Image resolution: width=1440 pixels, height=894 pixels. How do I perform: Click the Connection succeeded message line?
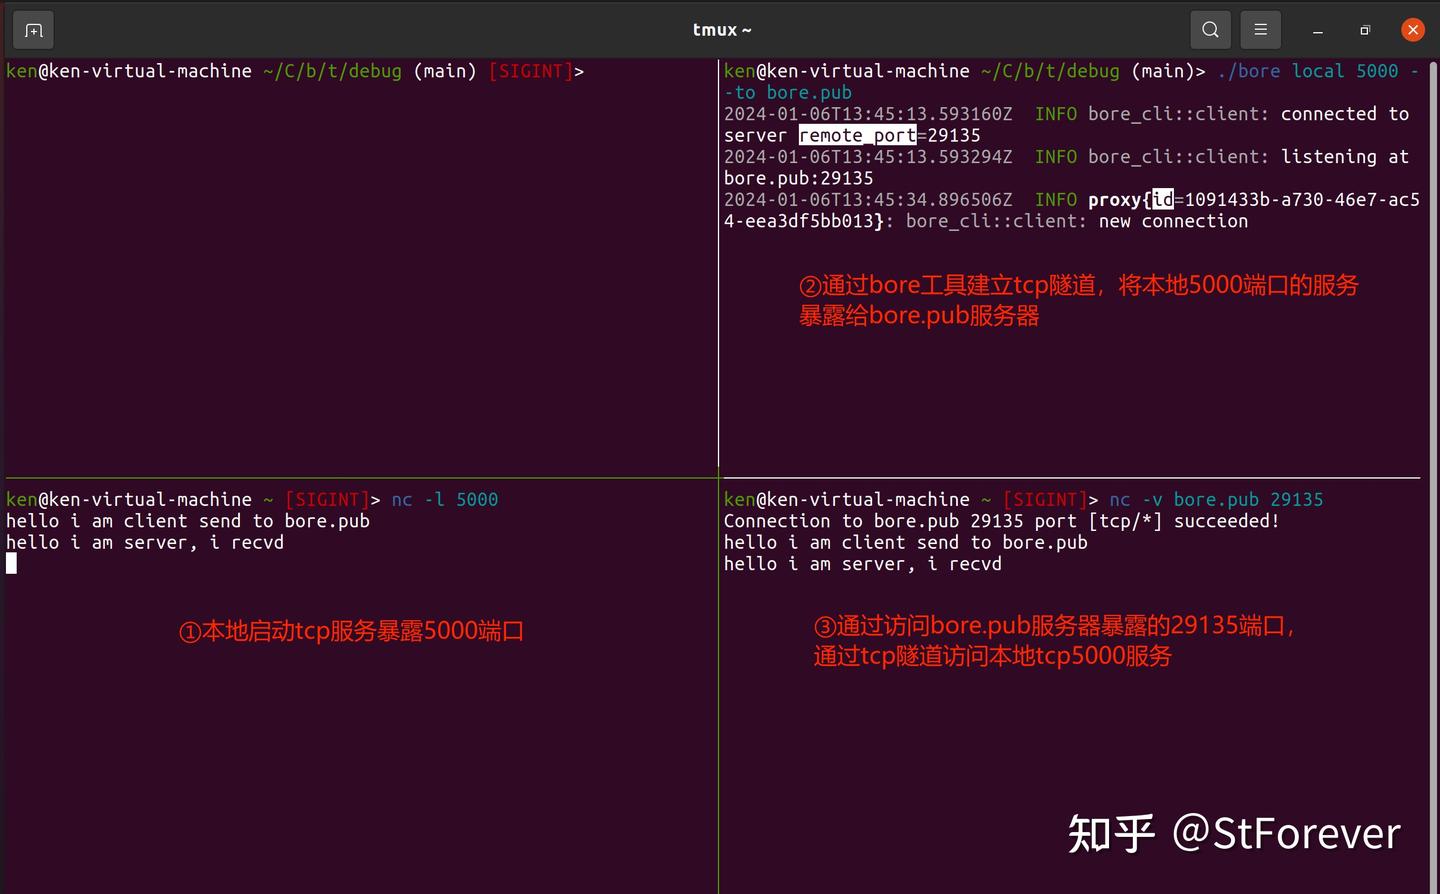coord(1000,520)
